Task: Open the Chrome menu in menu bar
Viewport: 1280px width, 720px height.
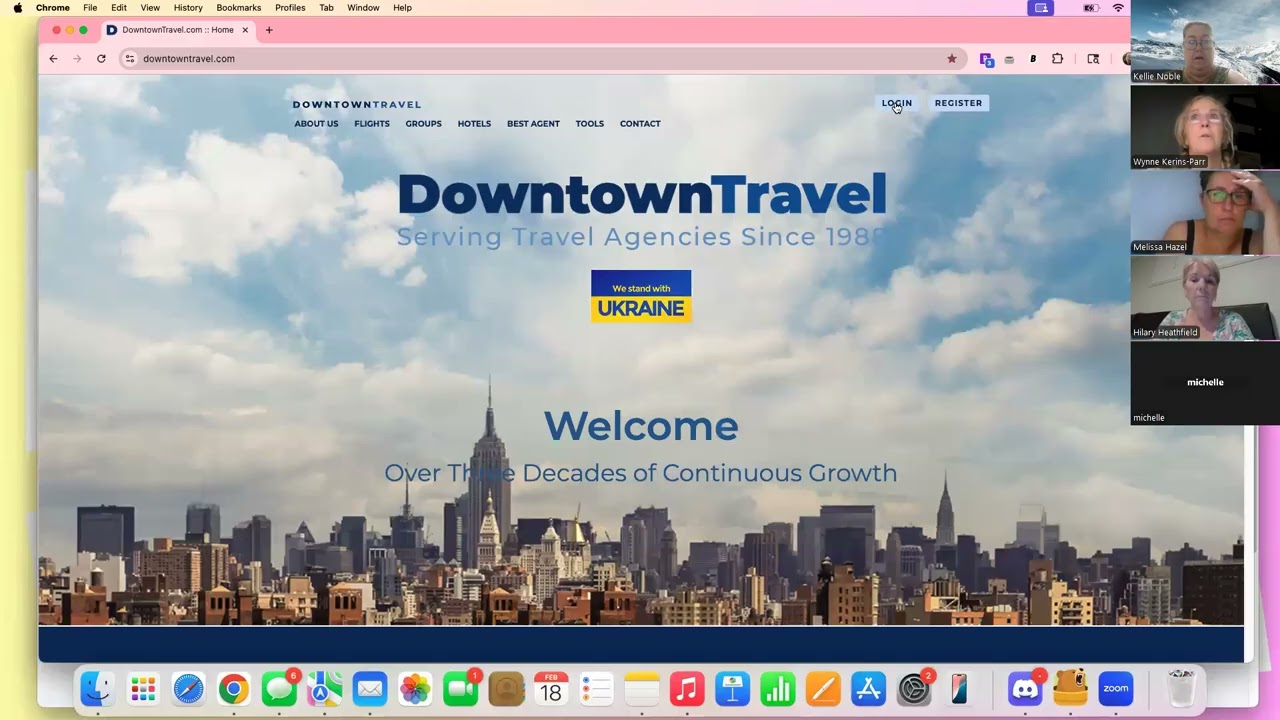Action: tap(53, 7)
